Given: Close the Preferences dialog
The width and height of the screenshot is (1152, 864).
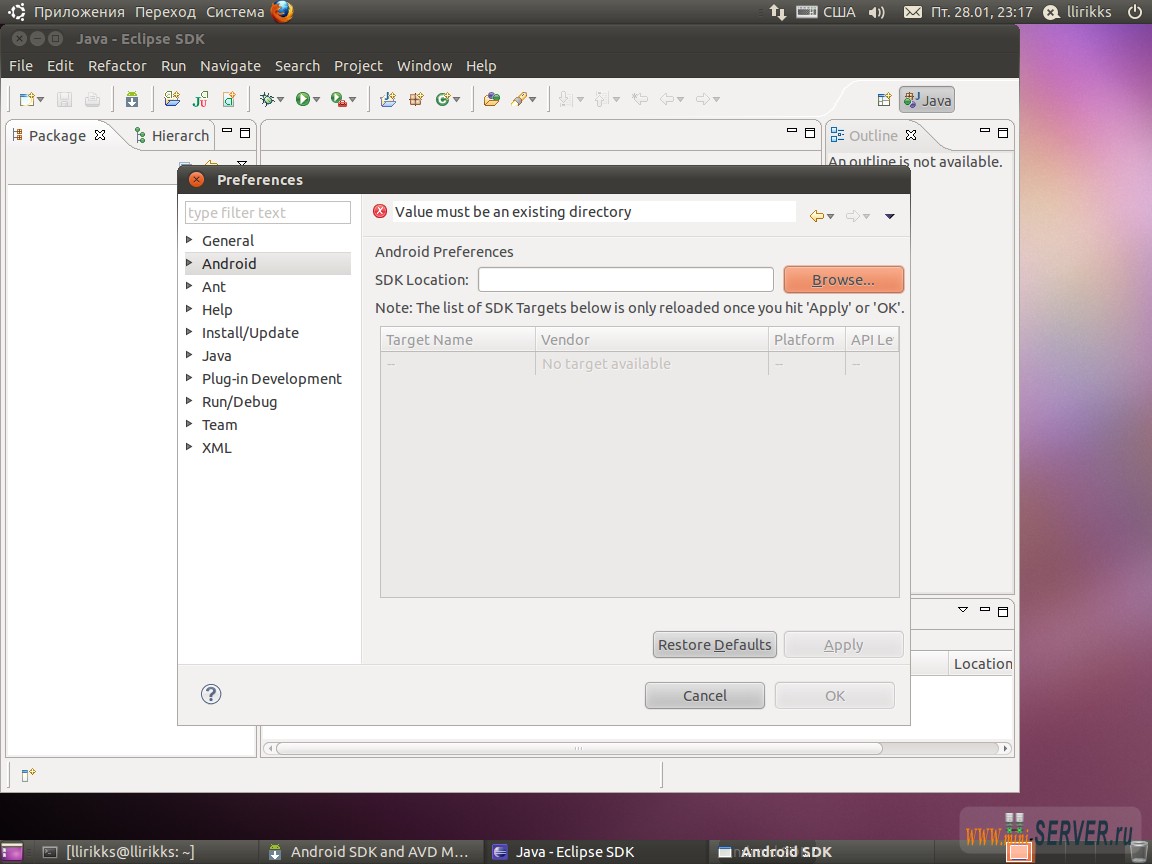Looking at the screenshot, I should [x=196, y=179].
